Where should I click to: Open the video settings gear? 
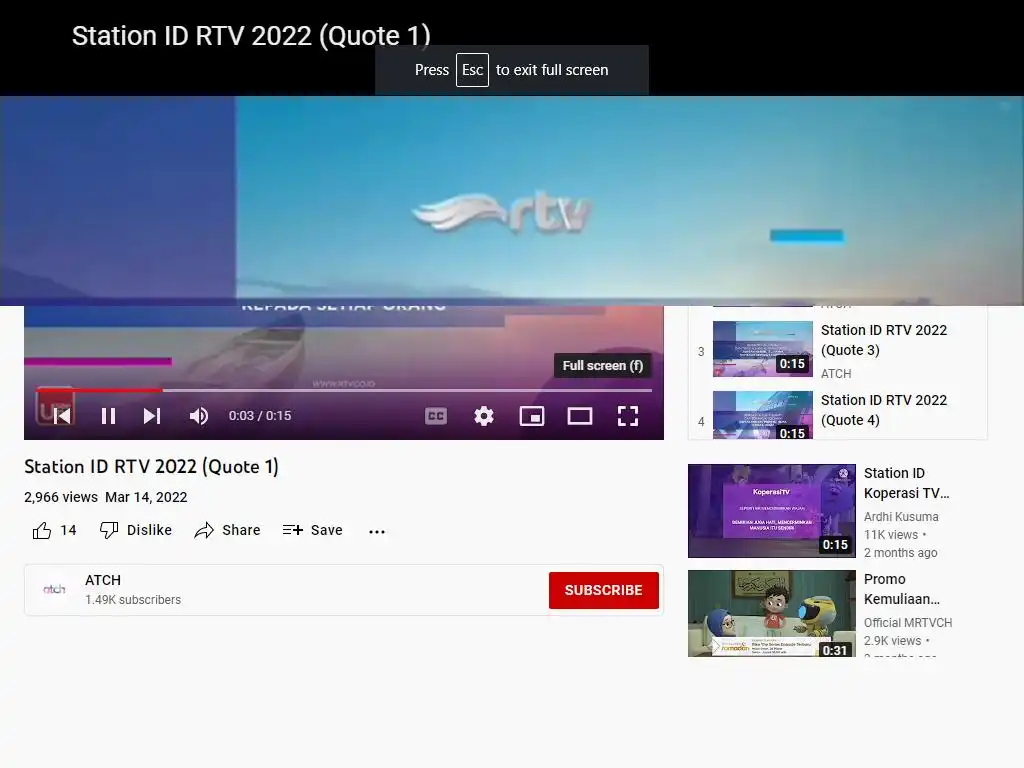point(484,416)
